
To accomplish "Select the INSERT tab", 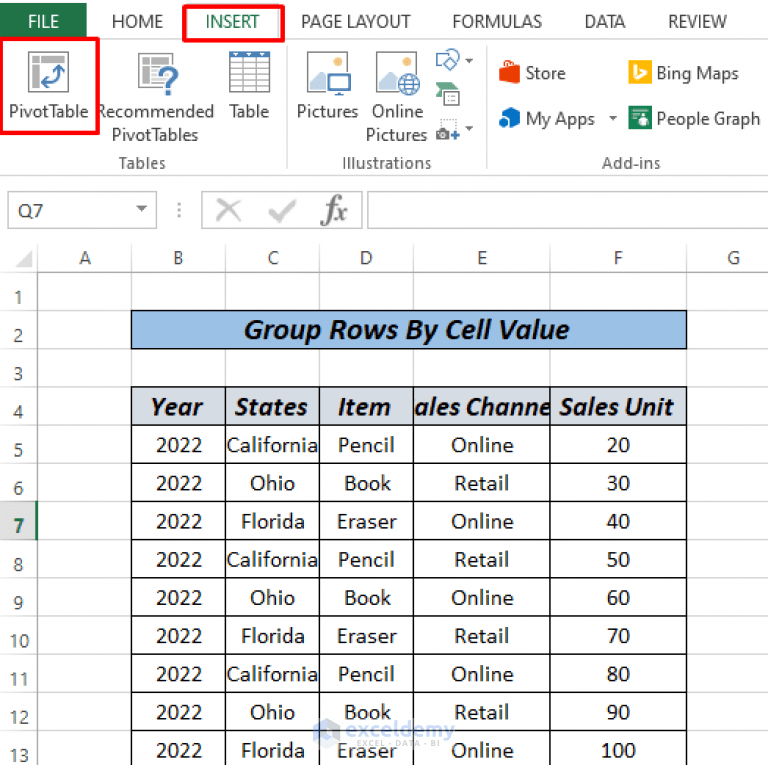I will (232, 22).
